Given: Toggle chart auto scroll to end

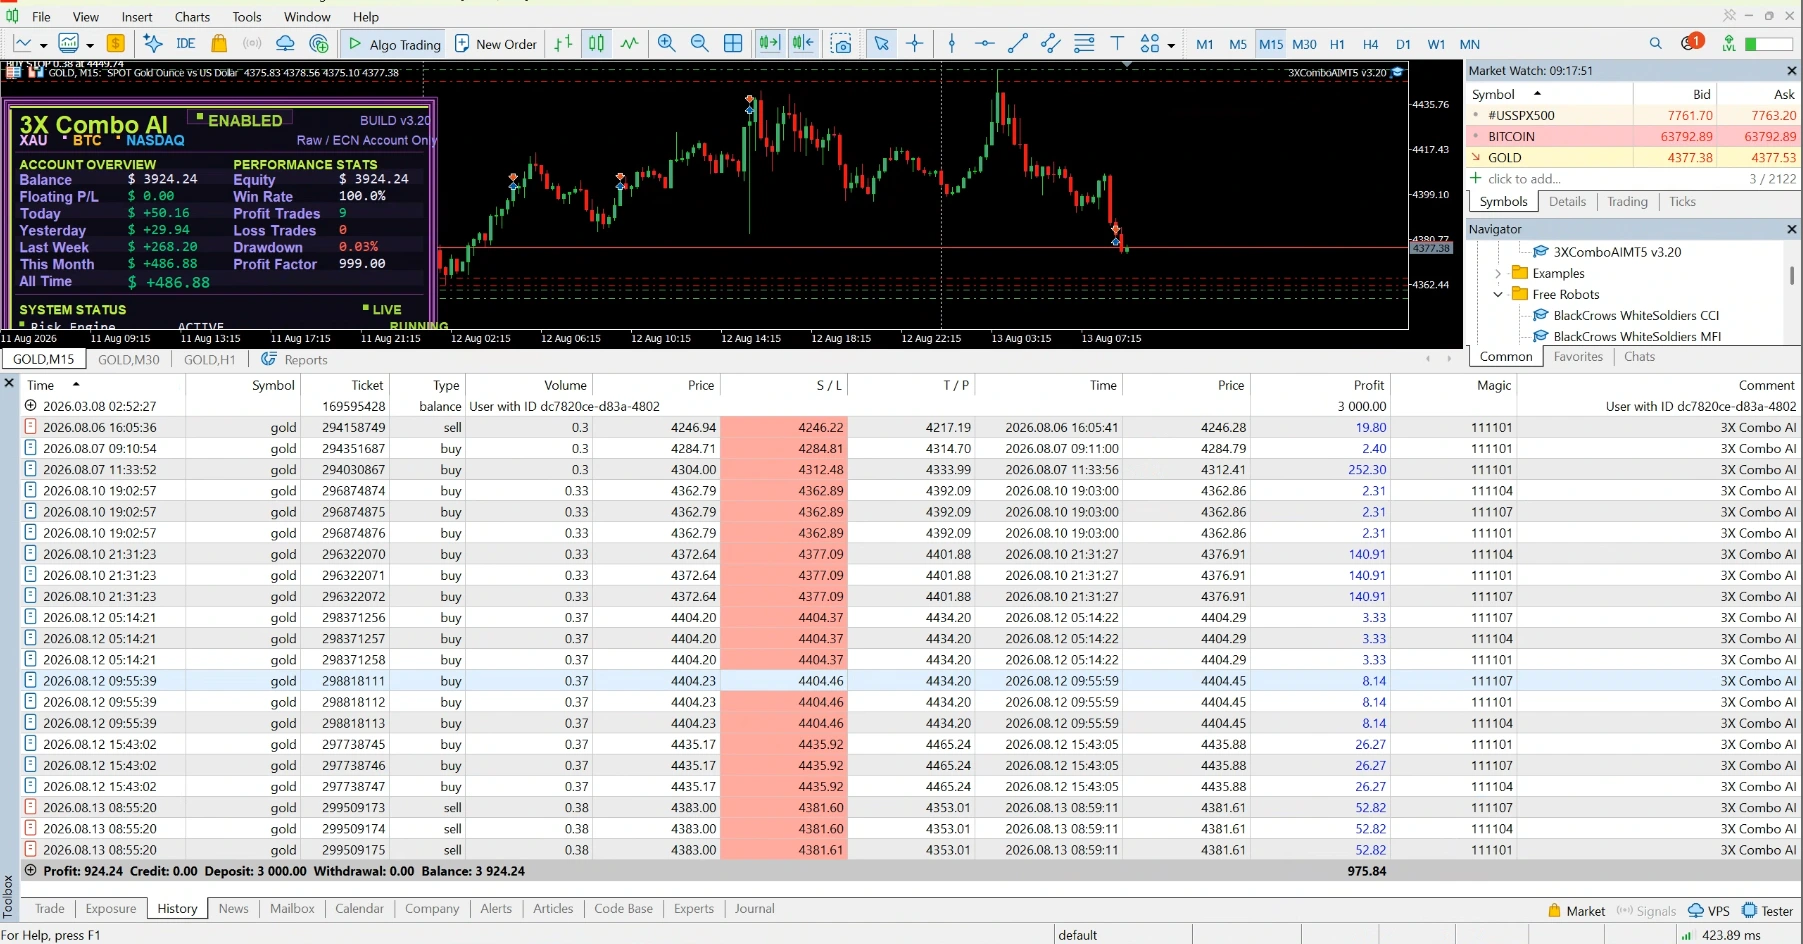Looking at the screenshot, I should point(769,43).
